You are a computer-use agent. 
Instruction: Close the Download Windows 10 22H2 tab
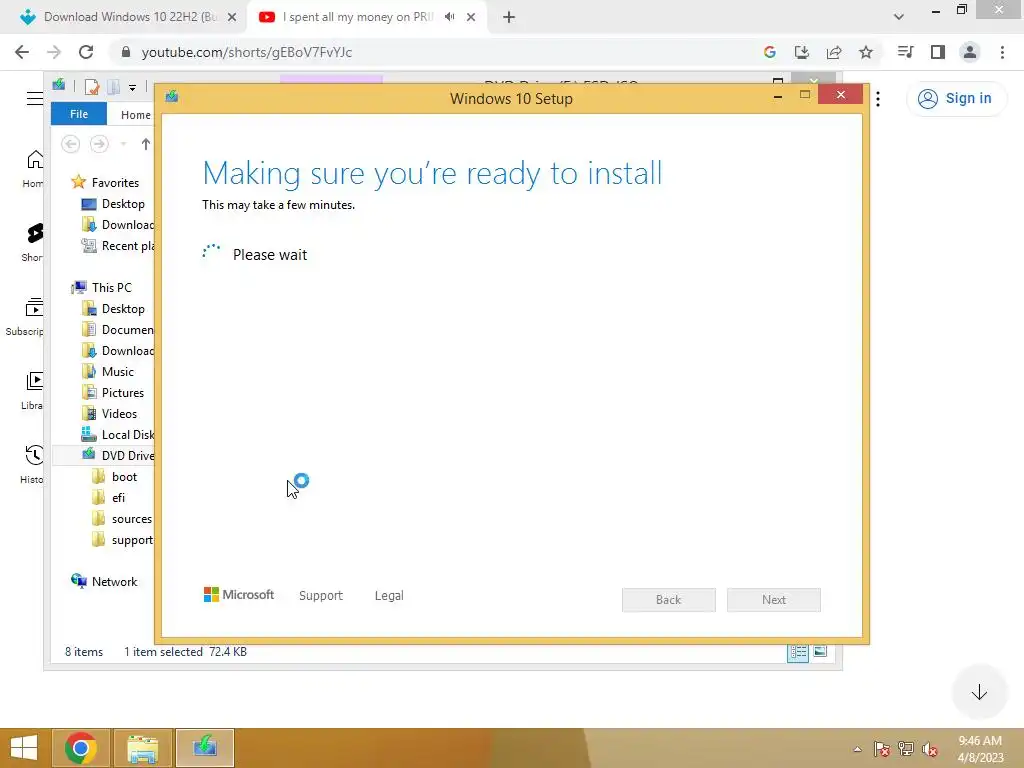pyautogui.click(x=232, y=17)
